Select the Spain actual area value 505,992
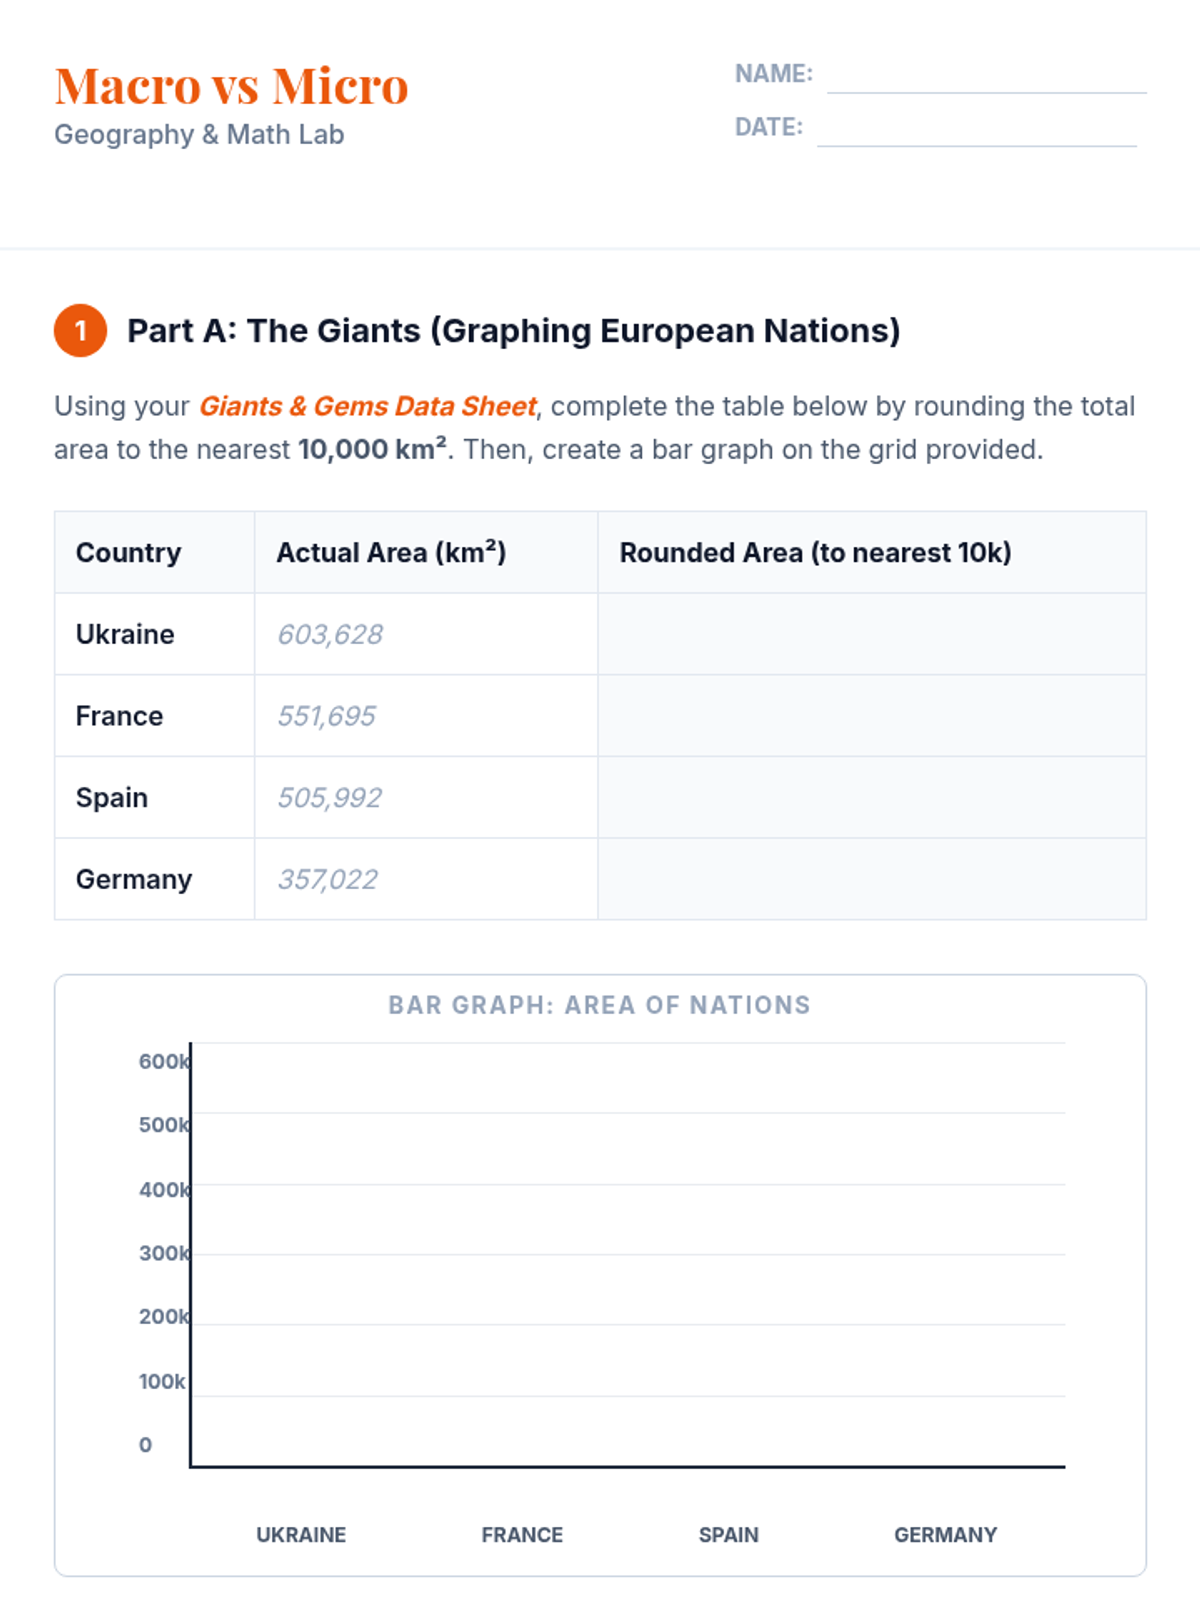The height and width of the screenshot is (1600, 1200). pyautogui.click(x=329, y=798)
